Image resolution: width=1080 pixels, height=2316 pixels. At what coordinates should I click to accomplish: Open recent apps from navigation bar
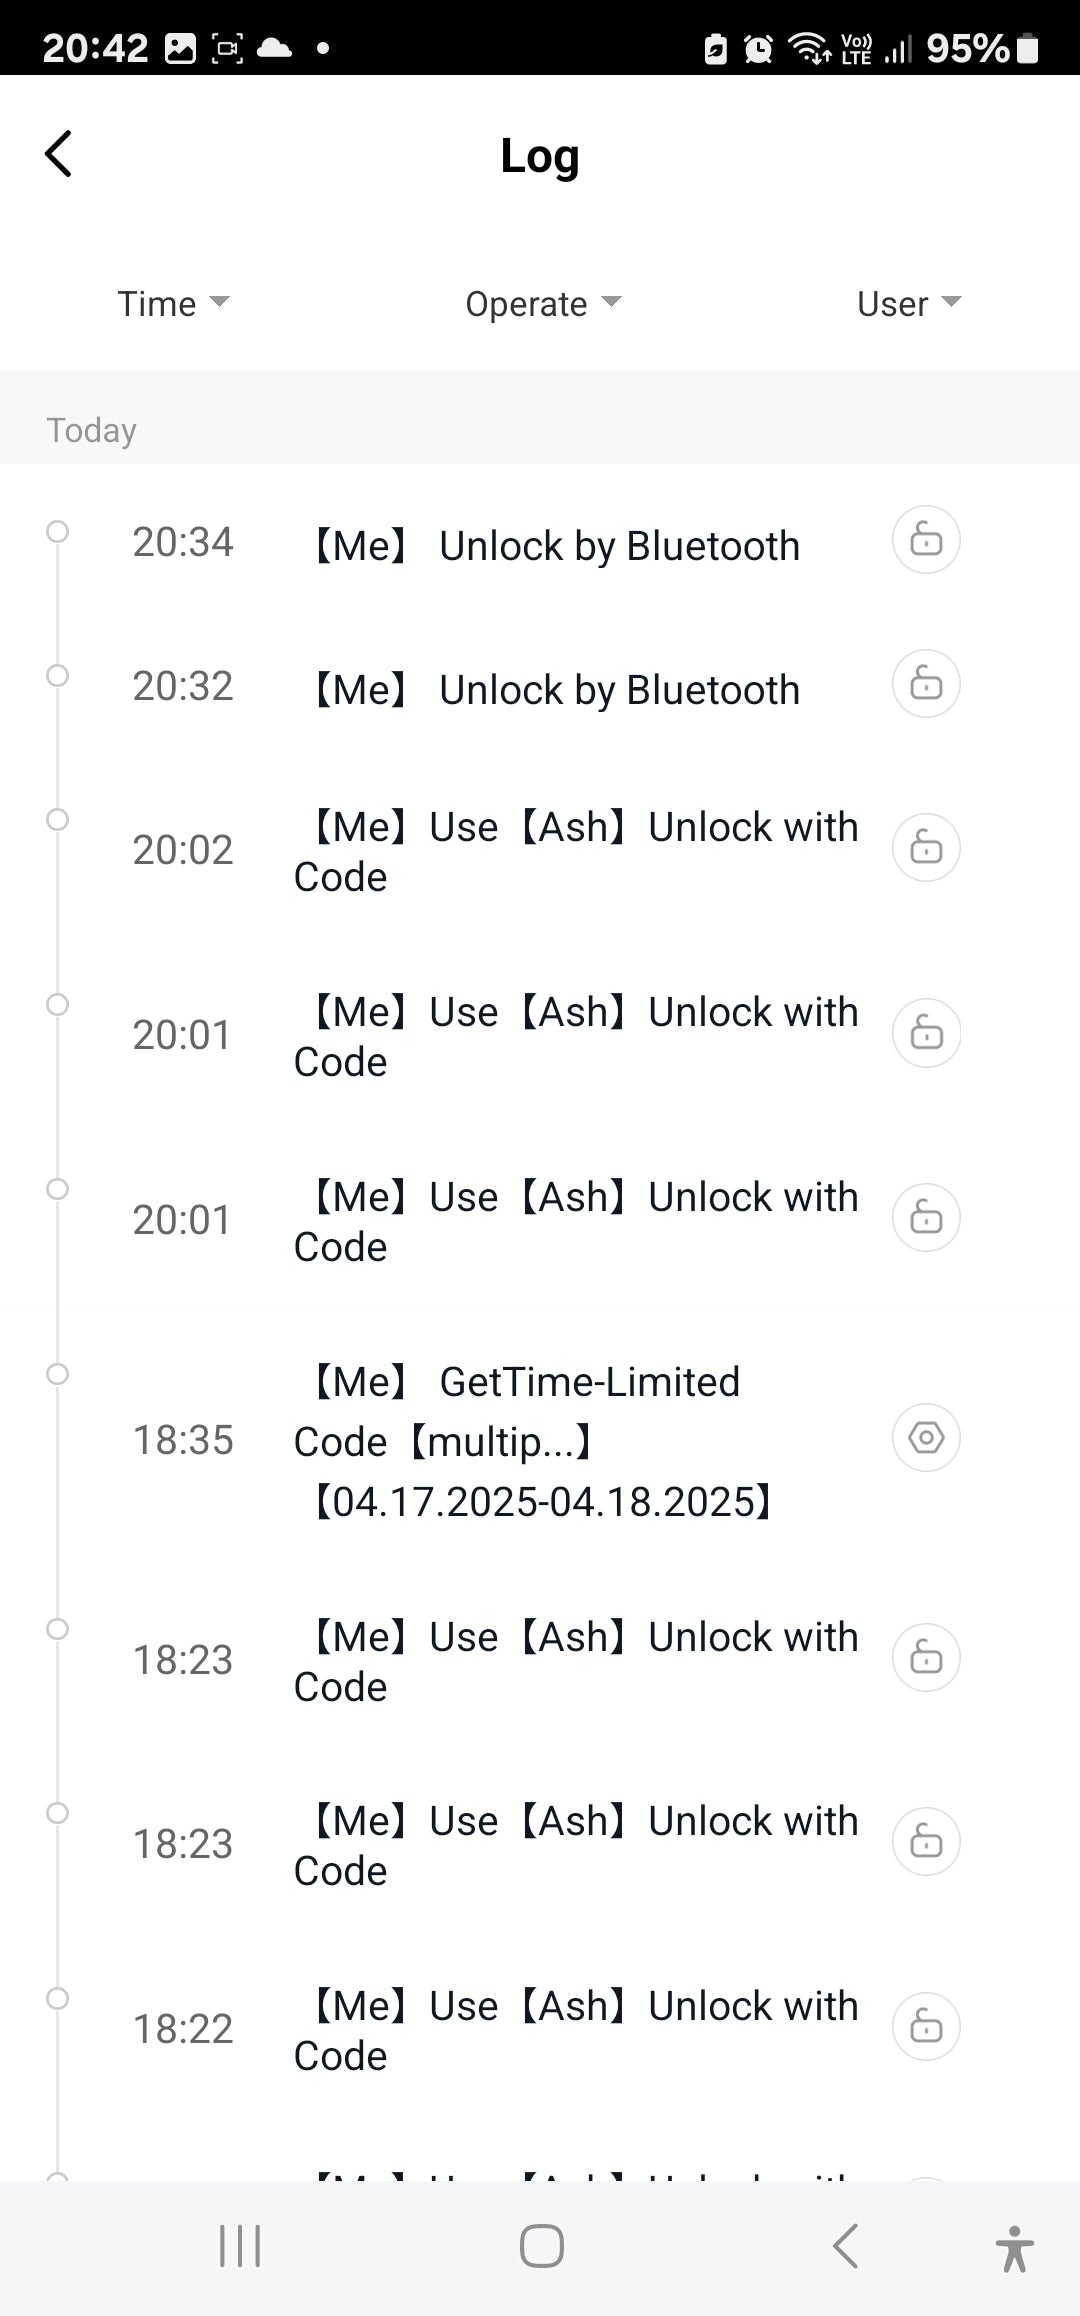pos(240,2246)
